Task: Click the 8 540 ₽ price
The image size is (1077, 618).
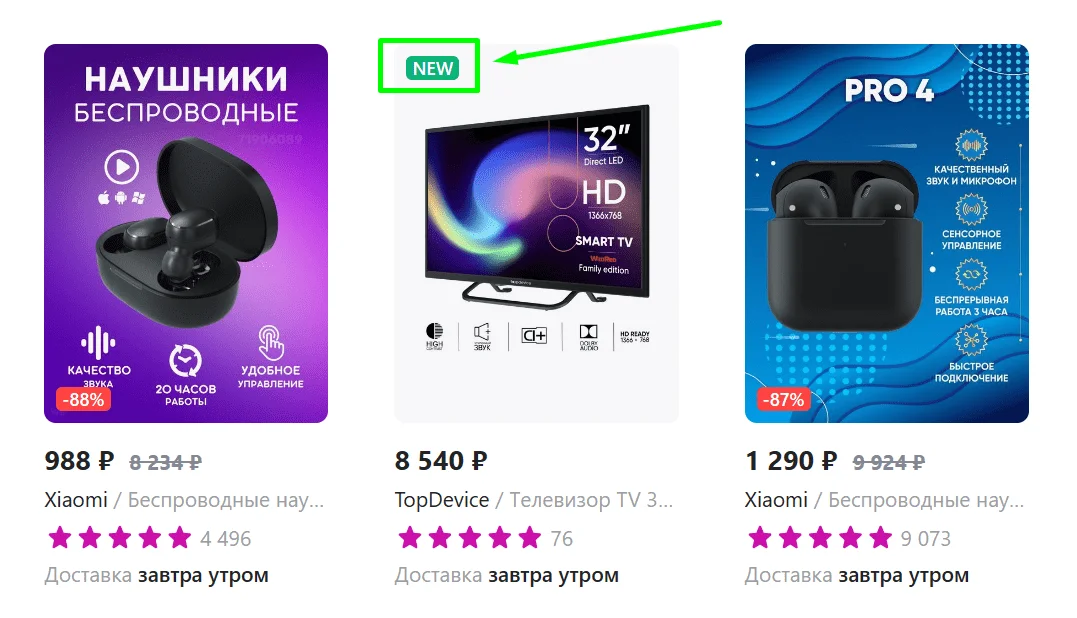Action: (x=441, y=461)
